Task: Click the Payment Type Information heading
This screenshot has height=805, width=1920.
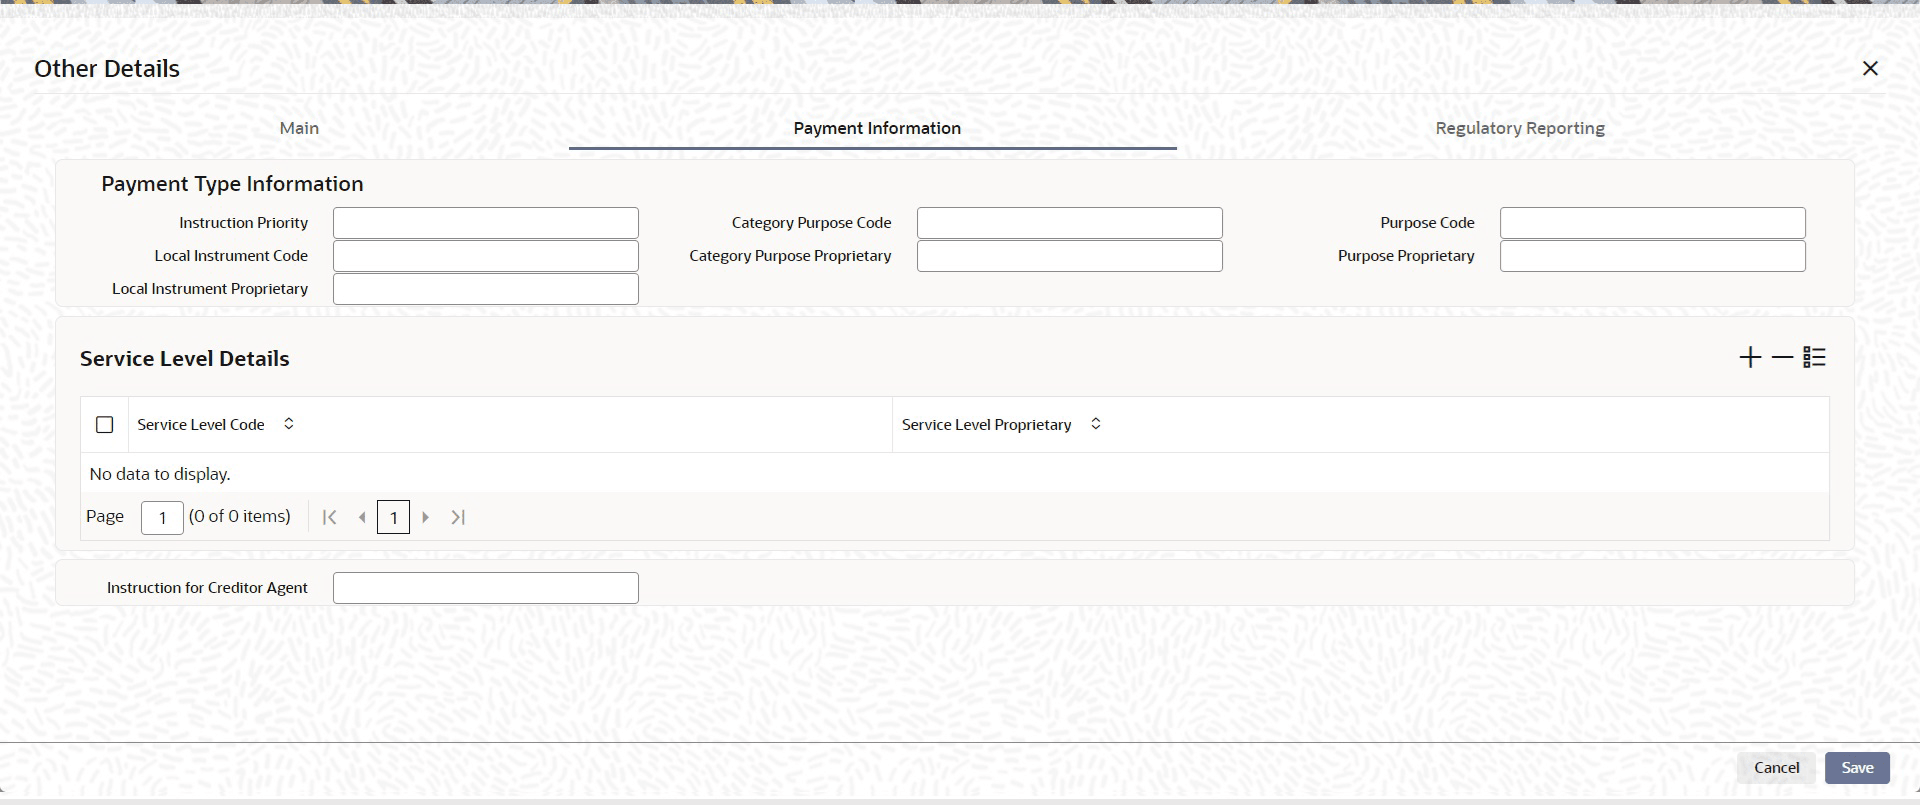Action: [x=232, y=184]
